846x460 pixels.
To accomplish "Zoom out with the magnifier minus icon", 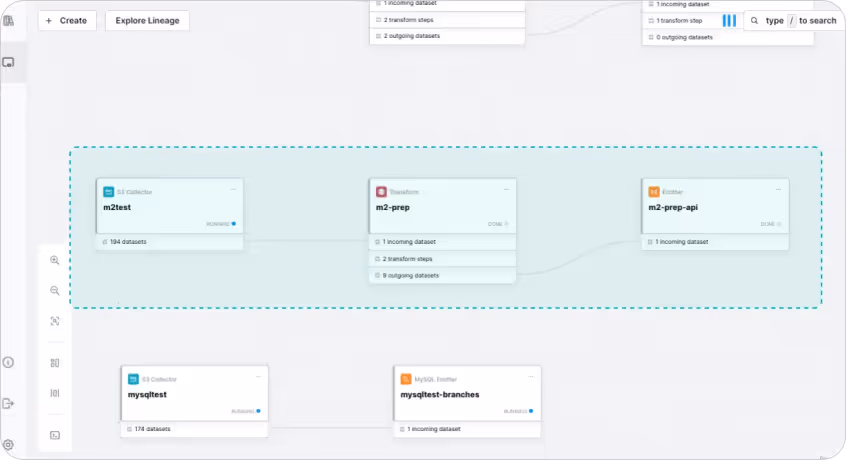I will [54, 291].
